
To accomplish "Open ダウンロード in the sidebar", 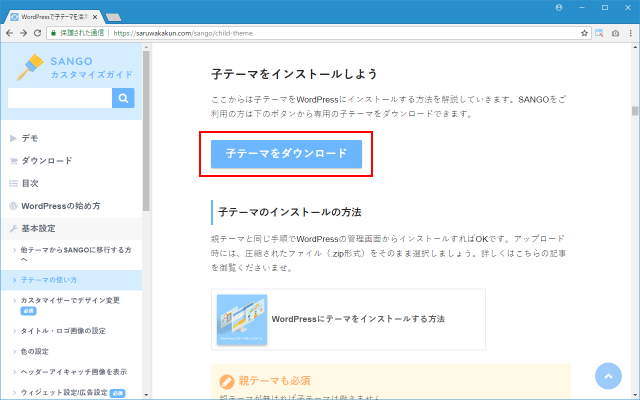I will (x=47, y=161).
